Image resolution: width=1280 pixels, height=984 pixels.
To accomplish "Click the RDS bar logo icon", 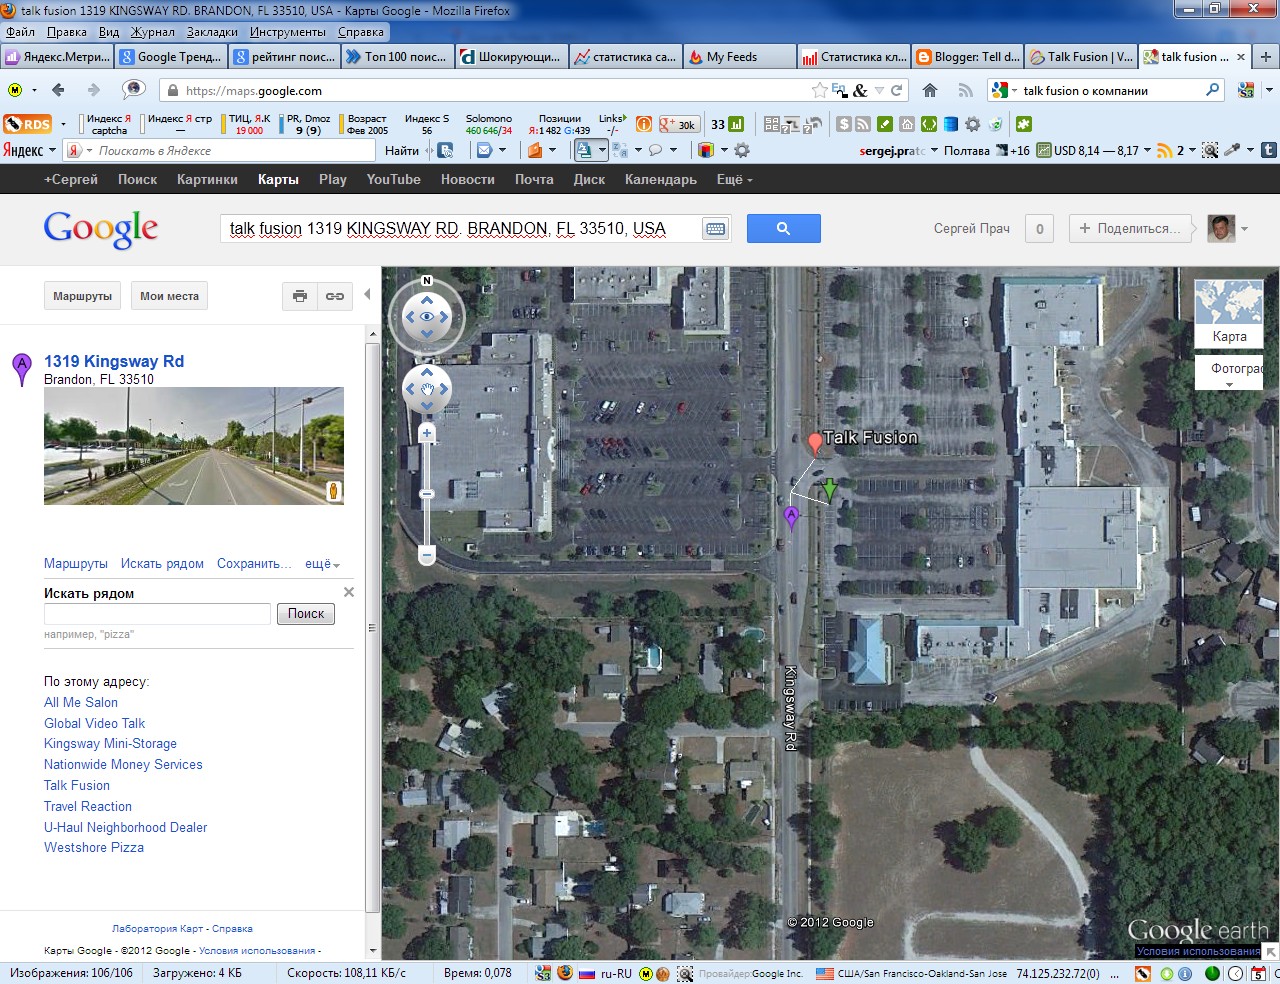I will point(27,124).
